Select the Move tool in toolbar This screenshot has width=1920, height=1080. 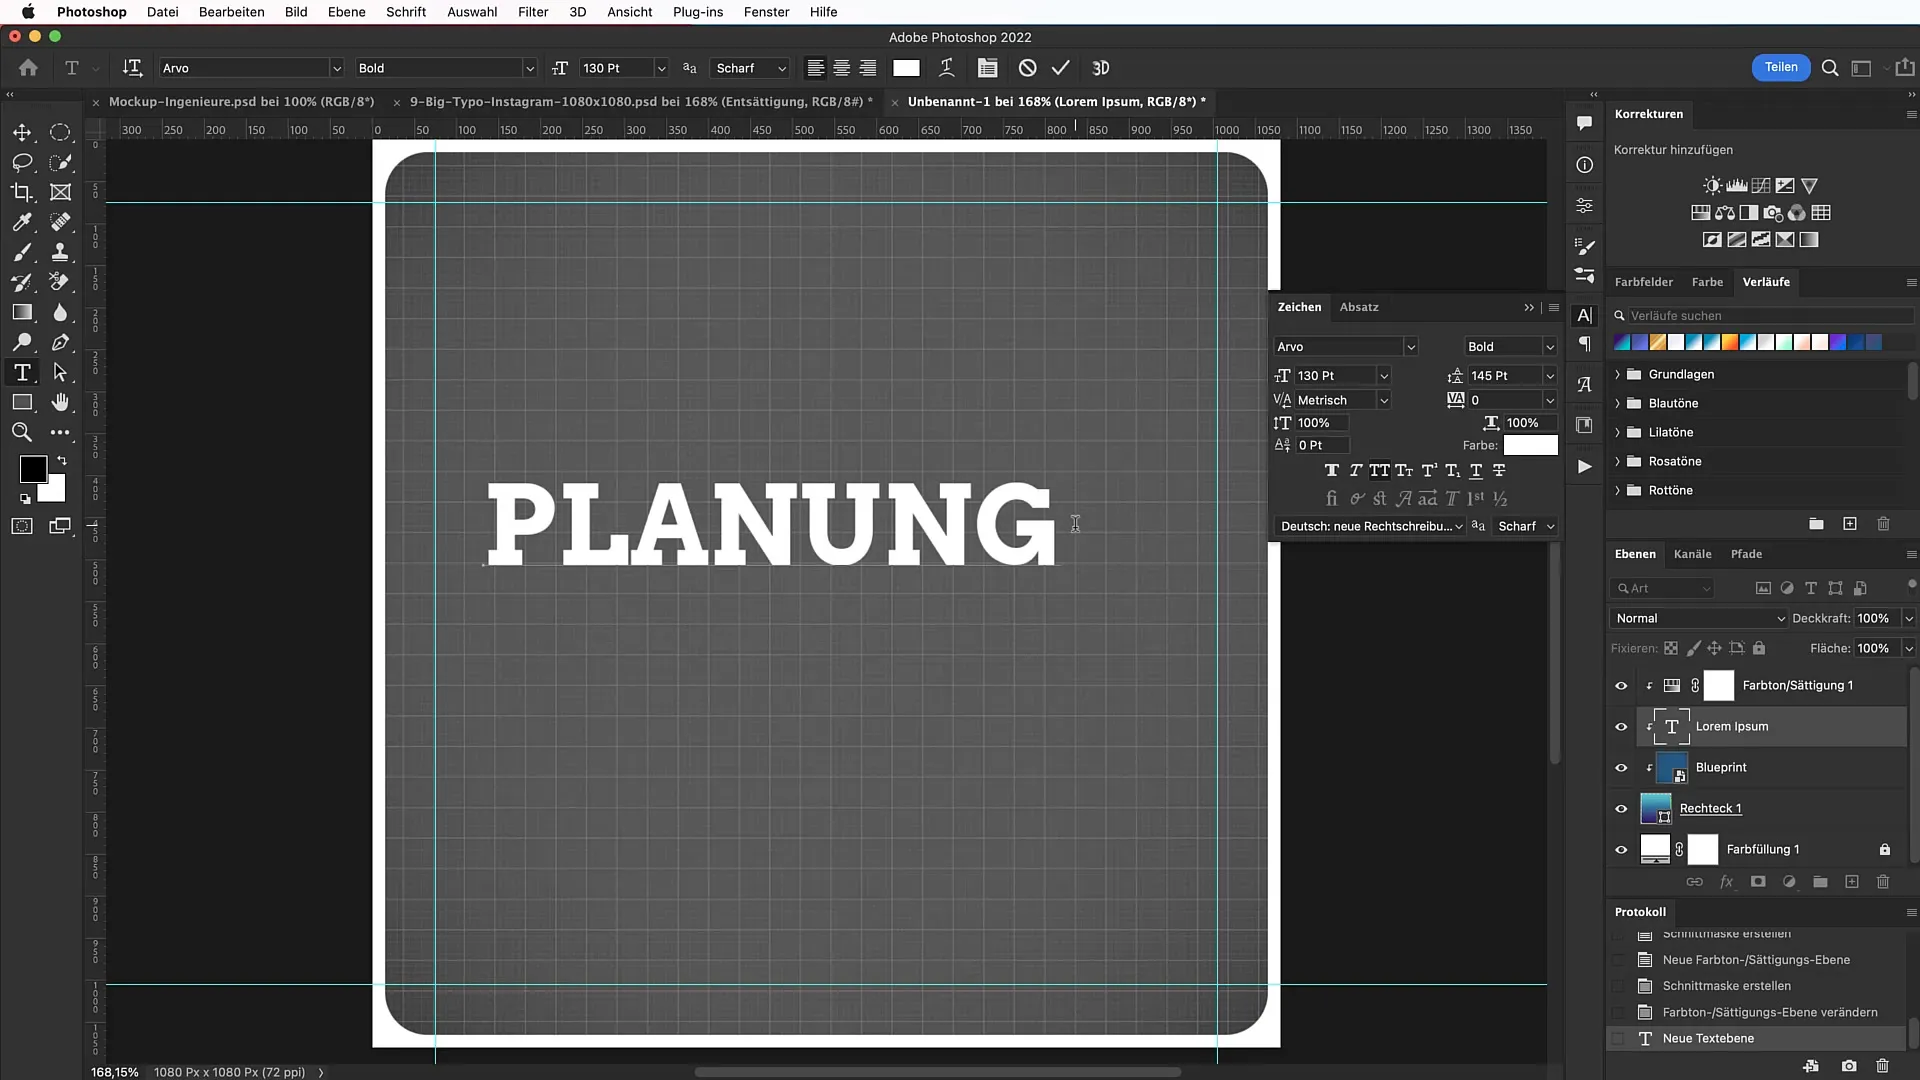20,132
